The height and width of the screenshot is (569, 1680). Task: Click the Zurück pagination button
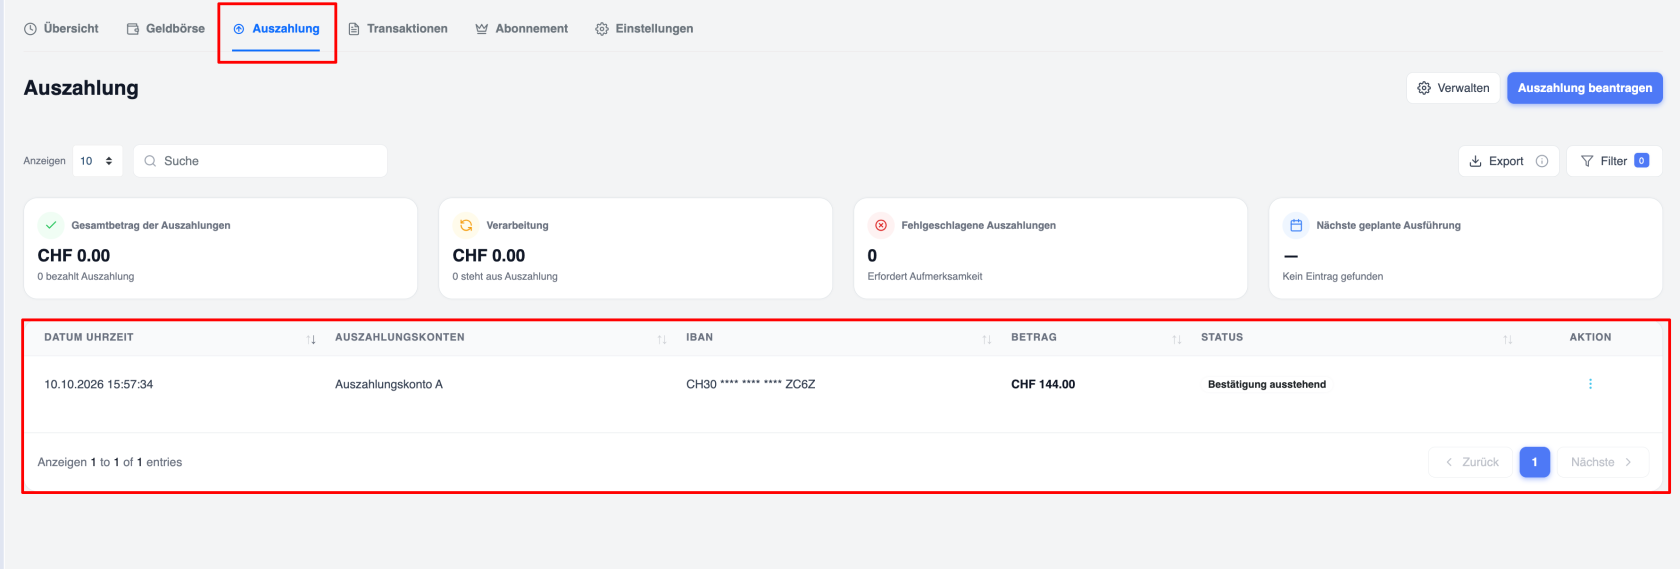coord(1471,462)
